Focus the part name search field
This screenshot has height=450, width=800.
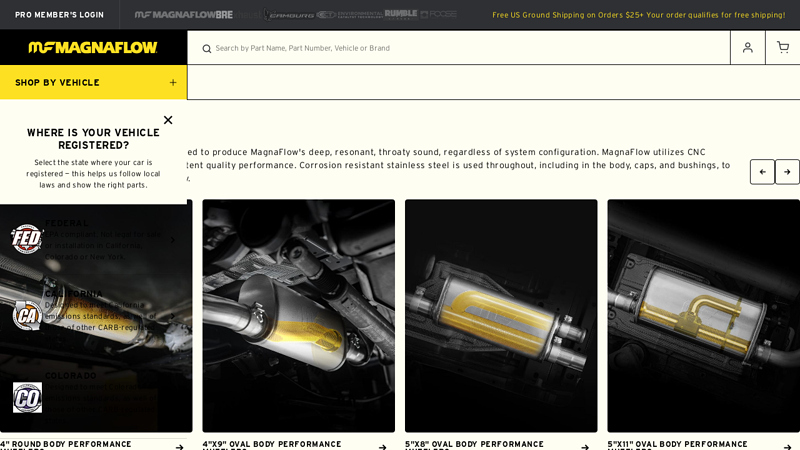click(x=459, y=48)
